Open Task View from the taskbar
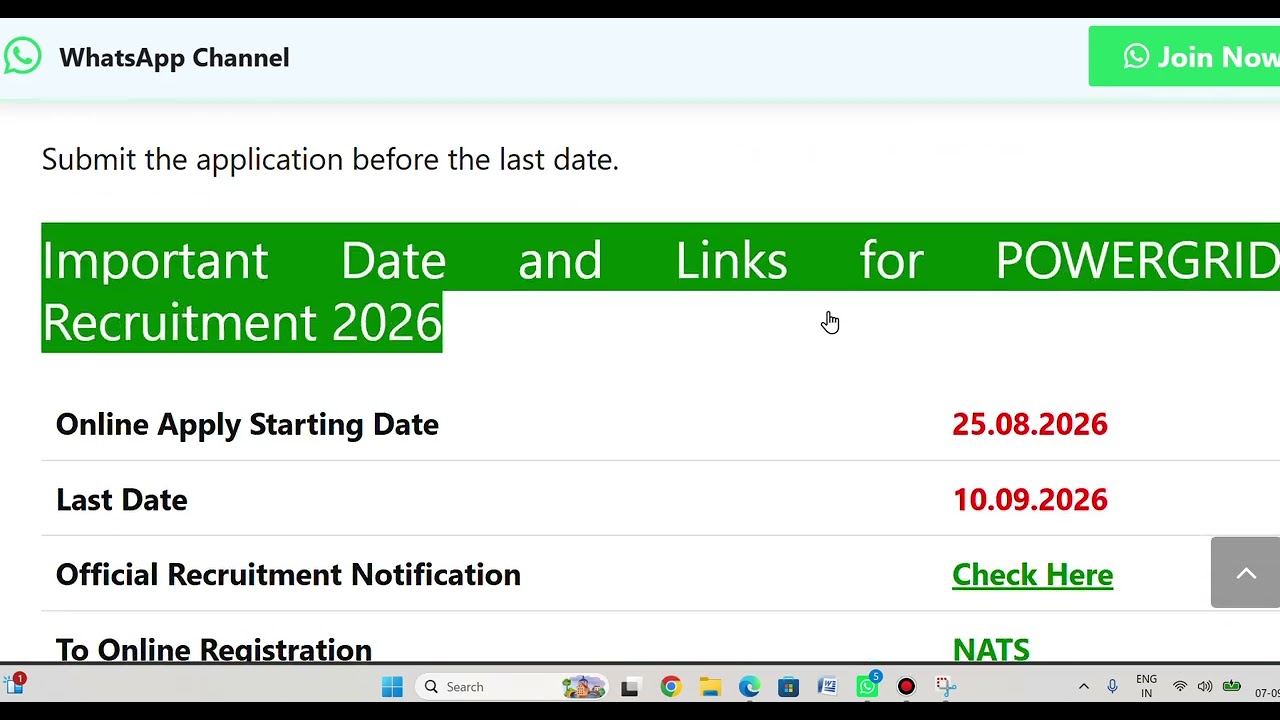 [x=630, y=687]
